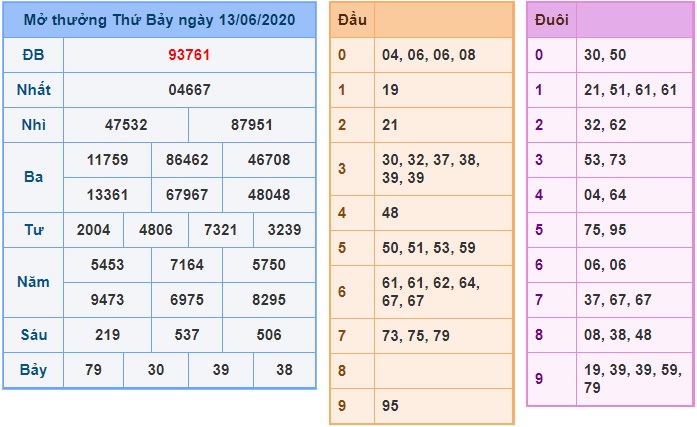Viewport: 697px width, 427px height.
Task: Click the Đầu table row label 3
Action: point(342,169)
